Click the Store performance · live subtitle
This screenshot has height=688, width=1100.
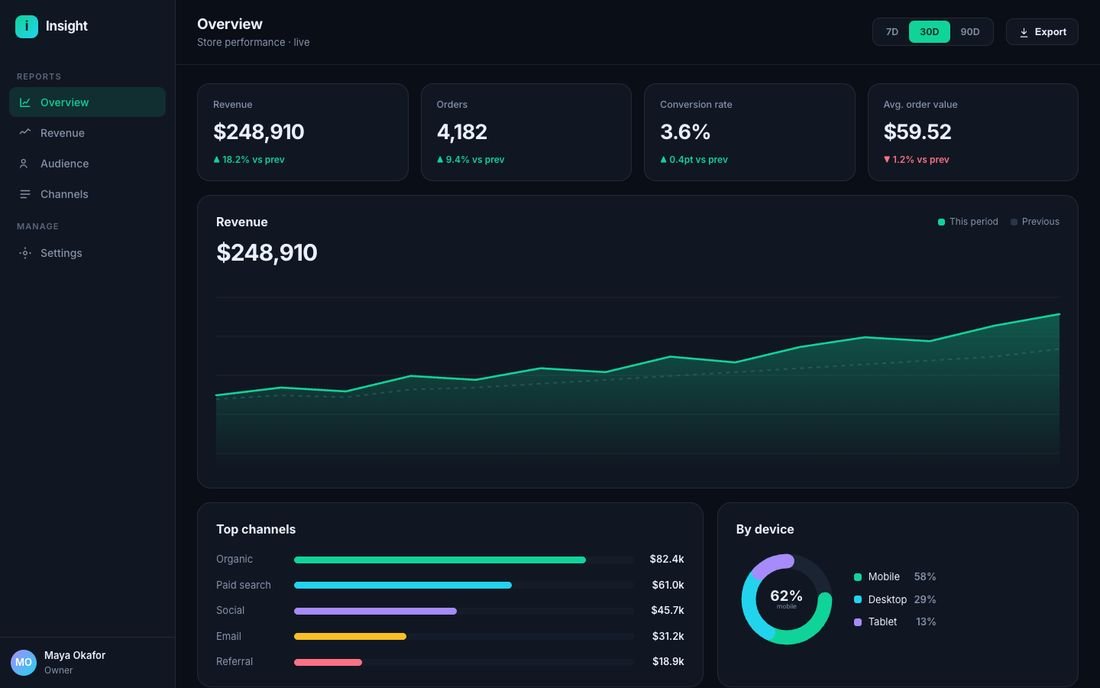coord(253,42)
